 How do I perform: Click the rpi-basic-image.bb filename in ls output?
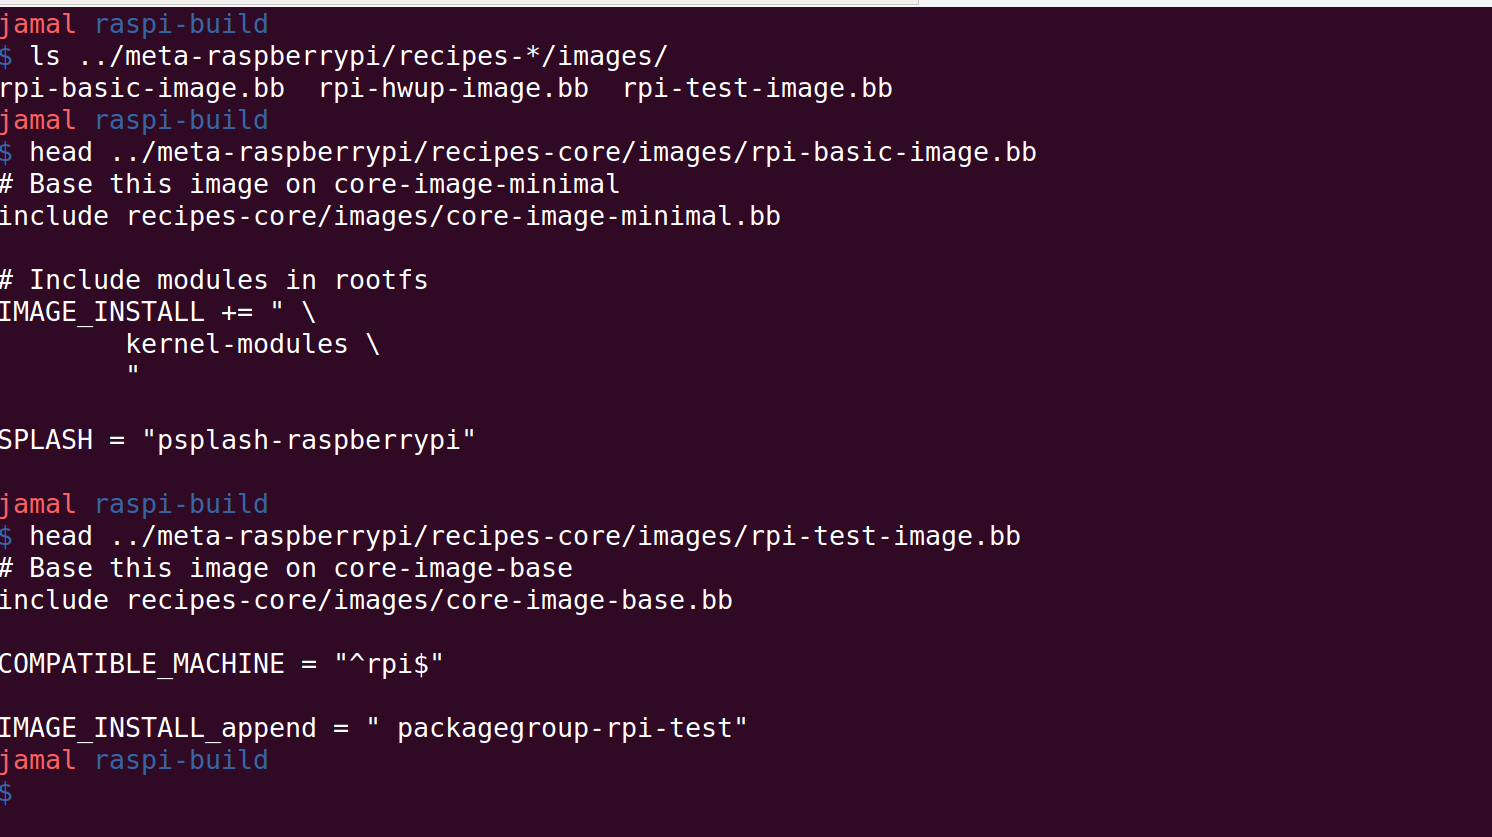pyautogui.click(x=142, y=88)
